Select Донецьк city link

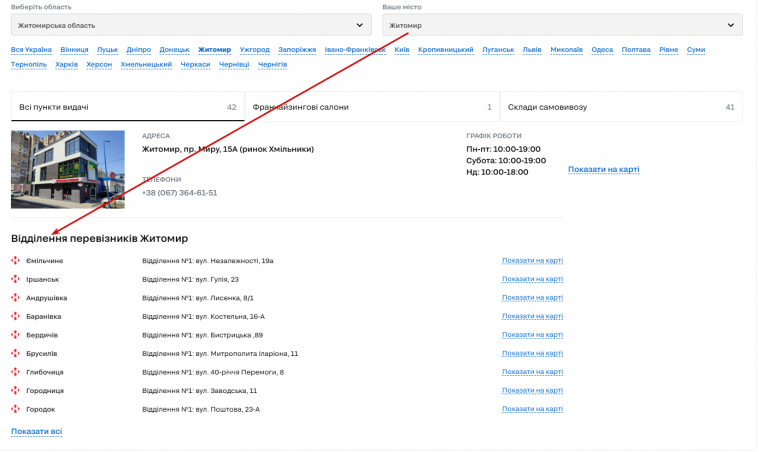pos(174,50)
